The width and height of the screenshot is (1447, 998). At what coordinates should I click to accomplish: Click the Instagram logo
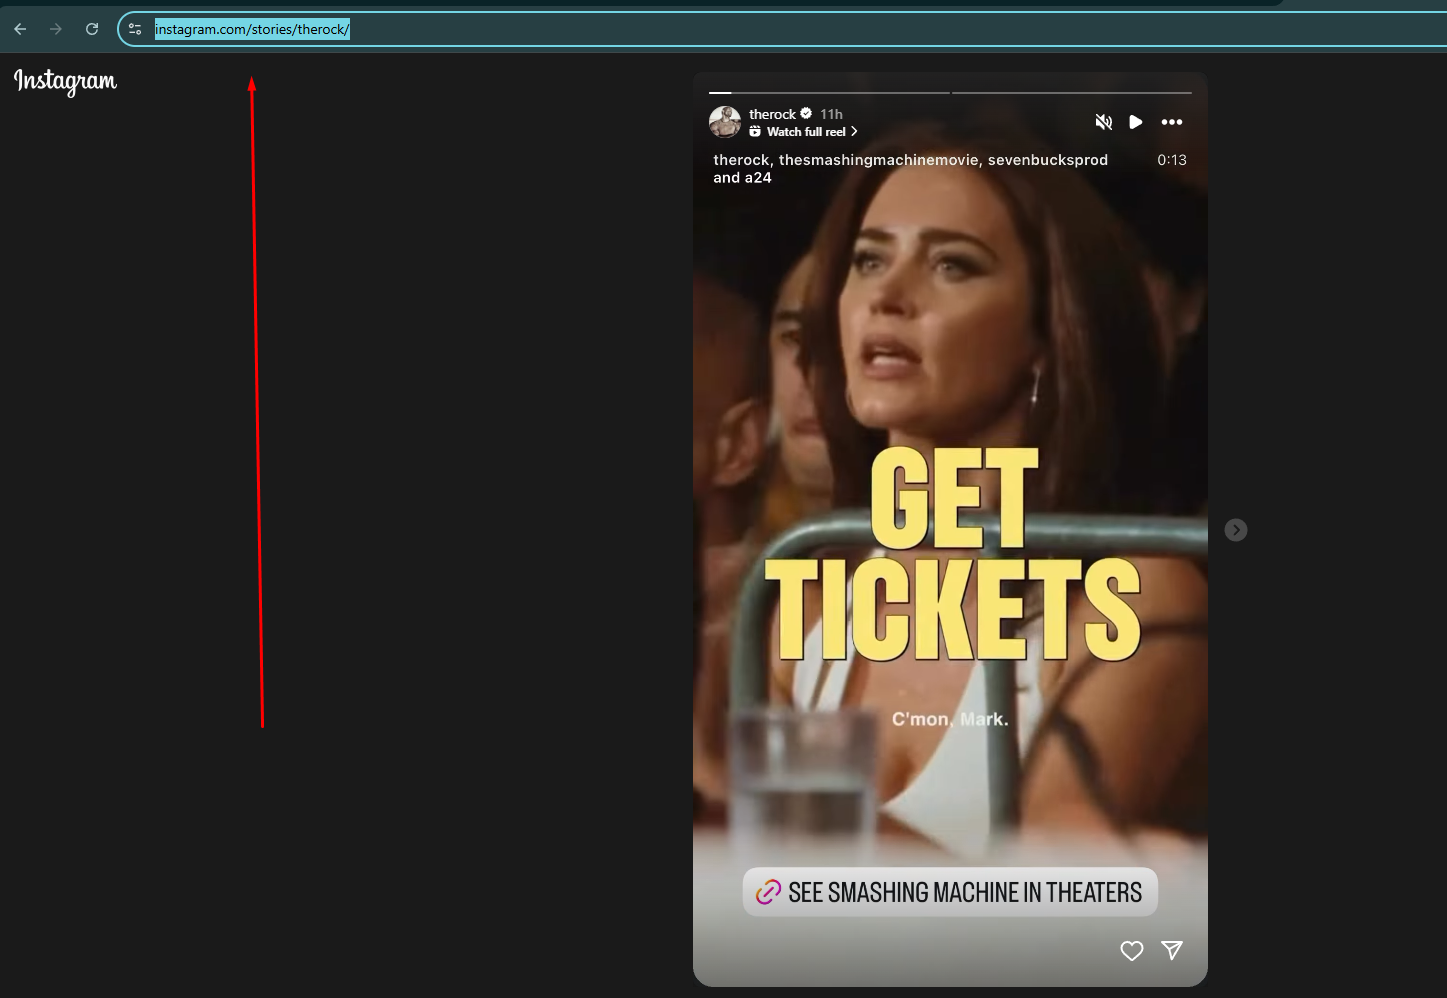[x=65, y=81]
